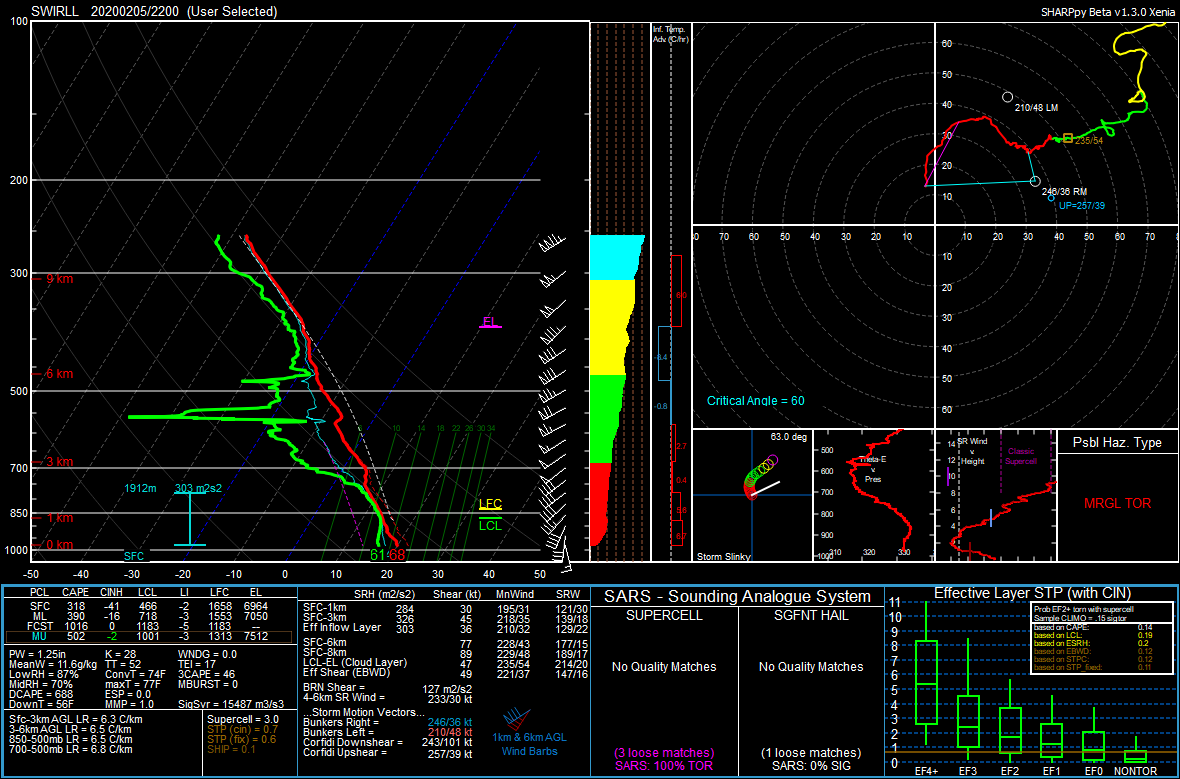The height and width of the screenshot is (779, 1180).
Task: Click the red wind speed bar segment
Action: pyautogui.click(x=601, y=504)
